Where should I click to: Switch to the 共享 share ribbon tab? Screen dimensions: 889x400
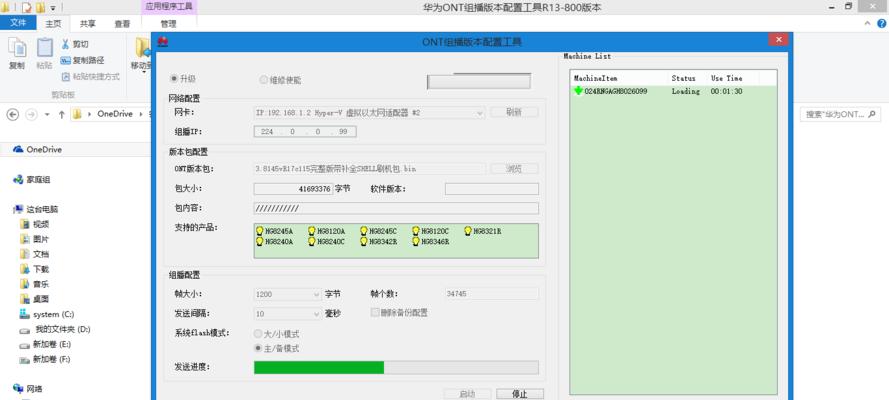point(87,24)
